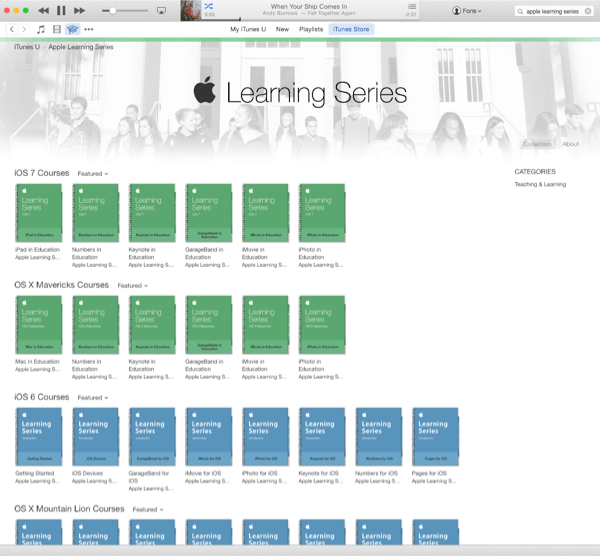Open iOS 7 Keynote in Education cover
Screen dimensions: 600x556
(x=152, y=213)
